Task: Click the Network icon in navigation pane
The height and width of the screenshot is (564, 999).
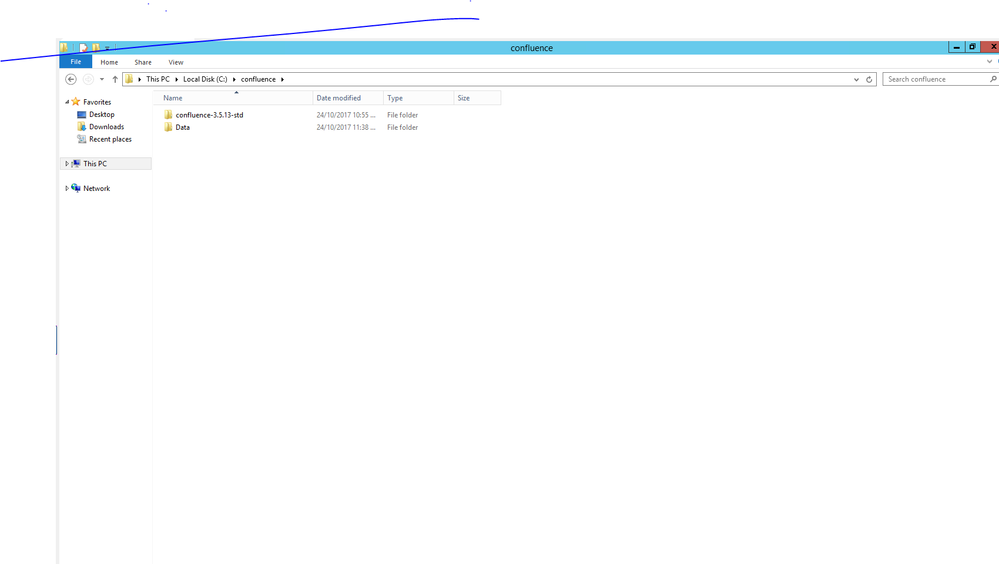Action: (76, 188)
